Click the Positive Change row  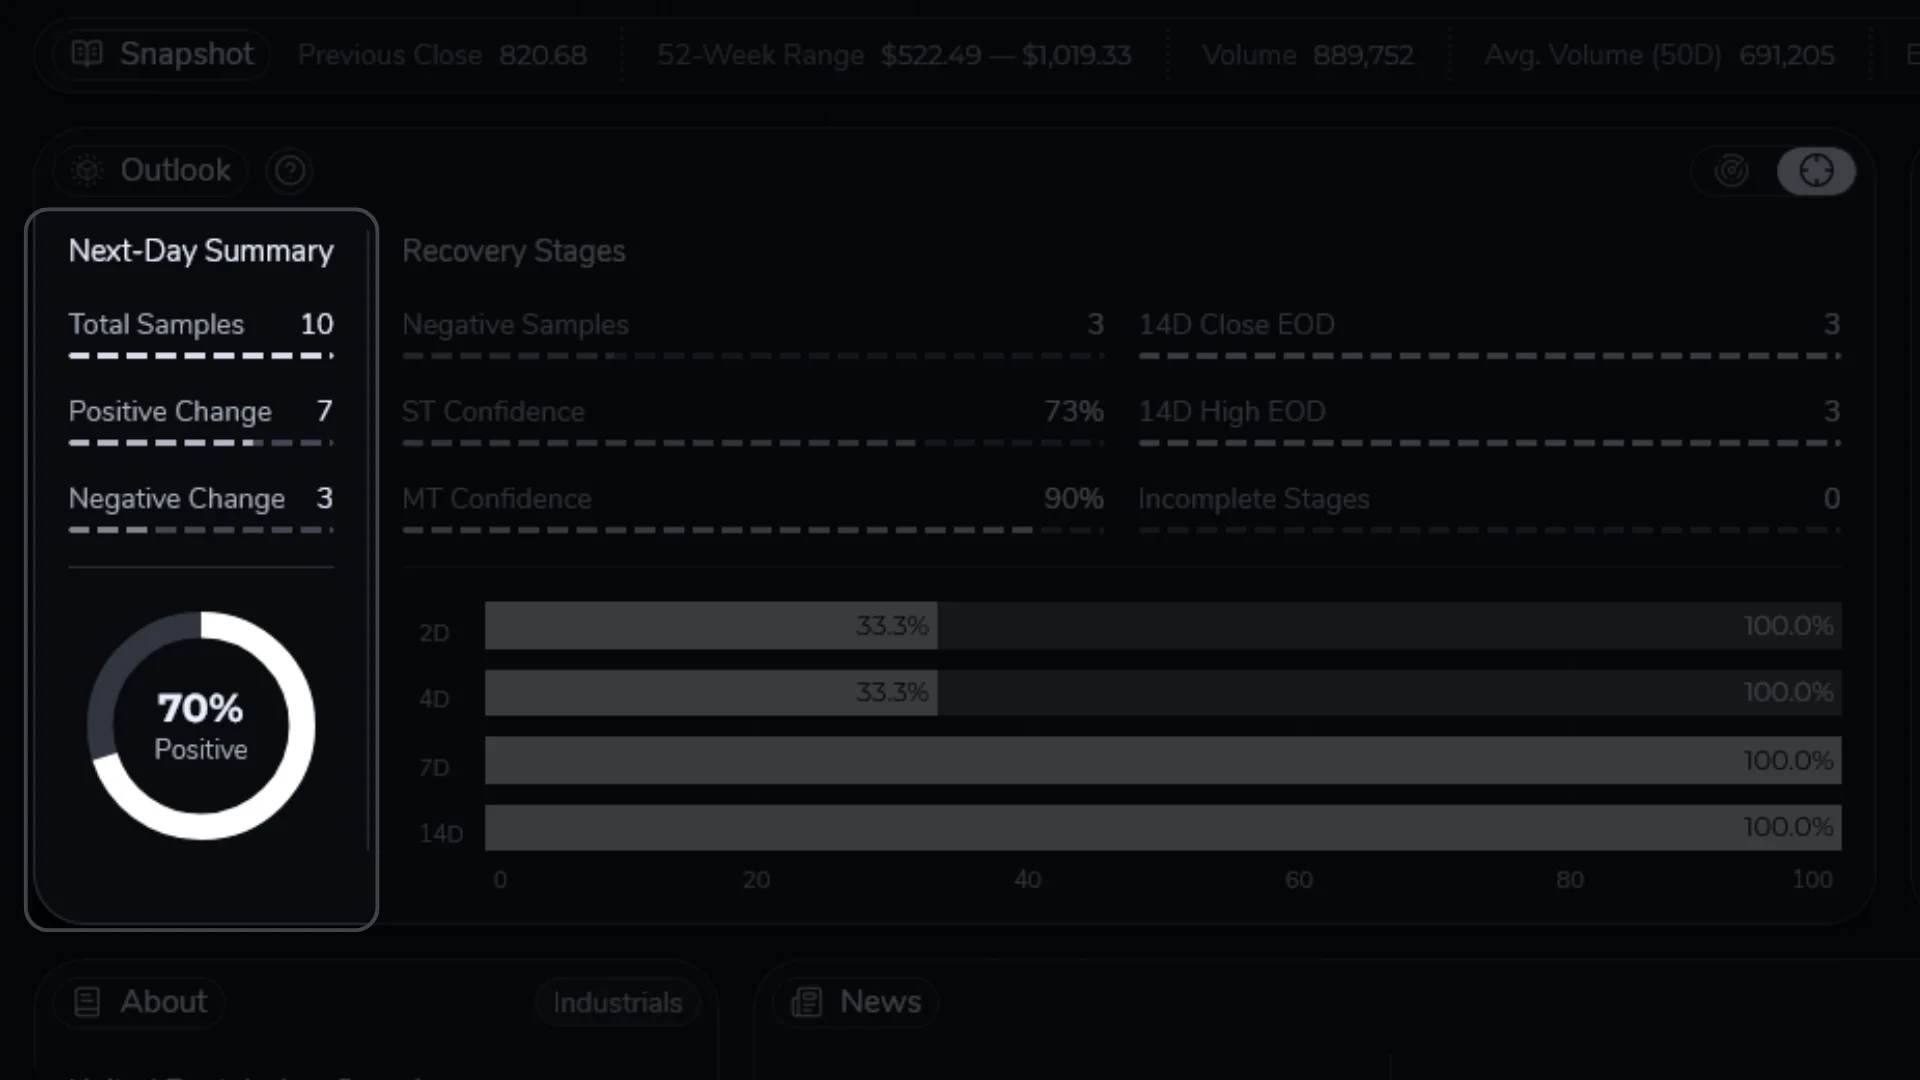pyautogui.click(x=200, y=412)
